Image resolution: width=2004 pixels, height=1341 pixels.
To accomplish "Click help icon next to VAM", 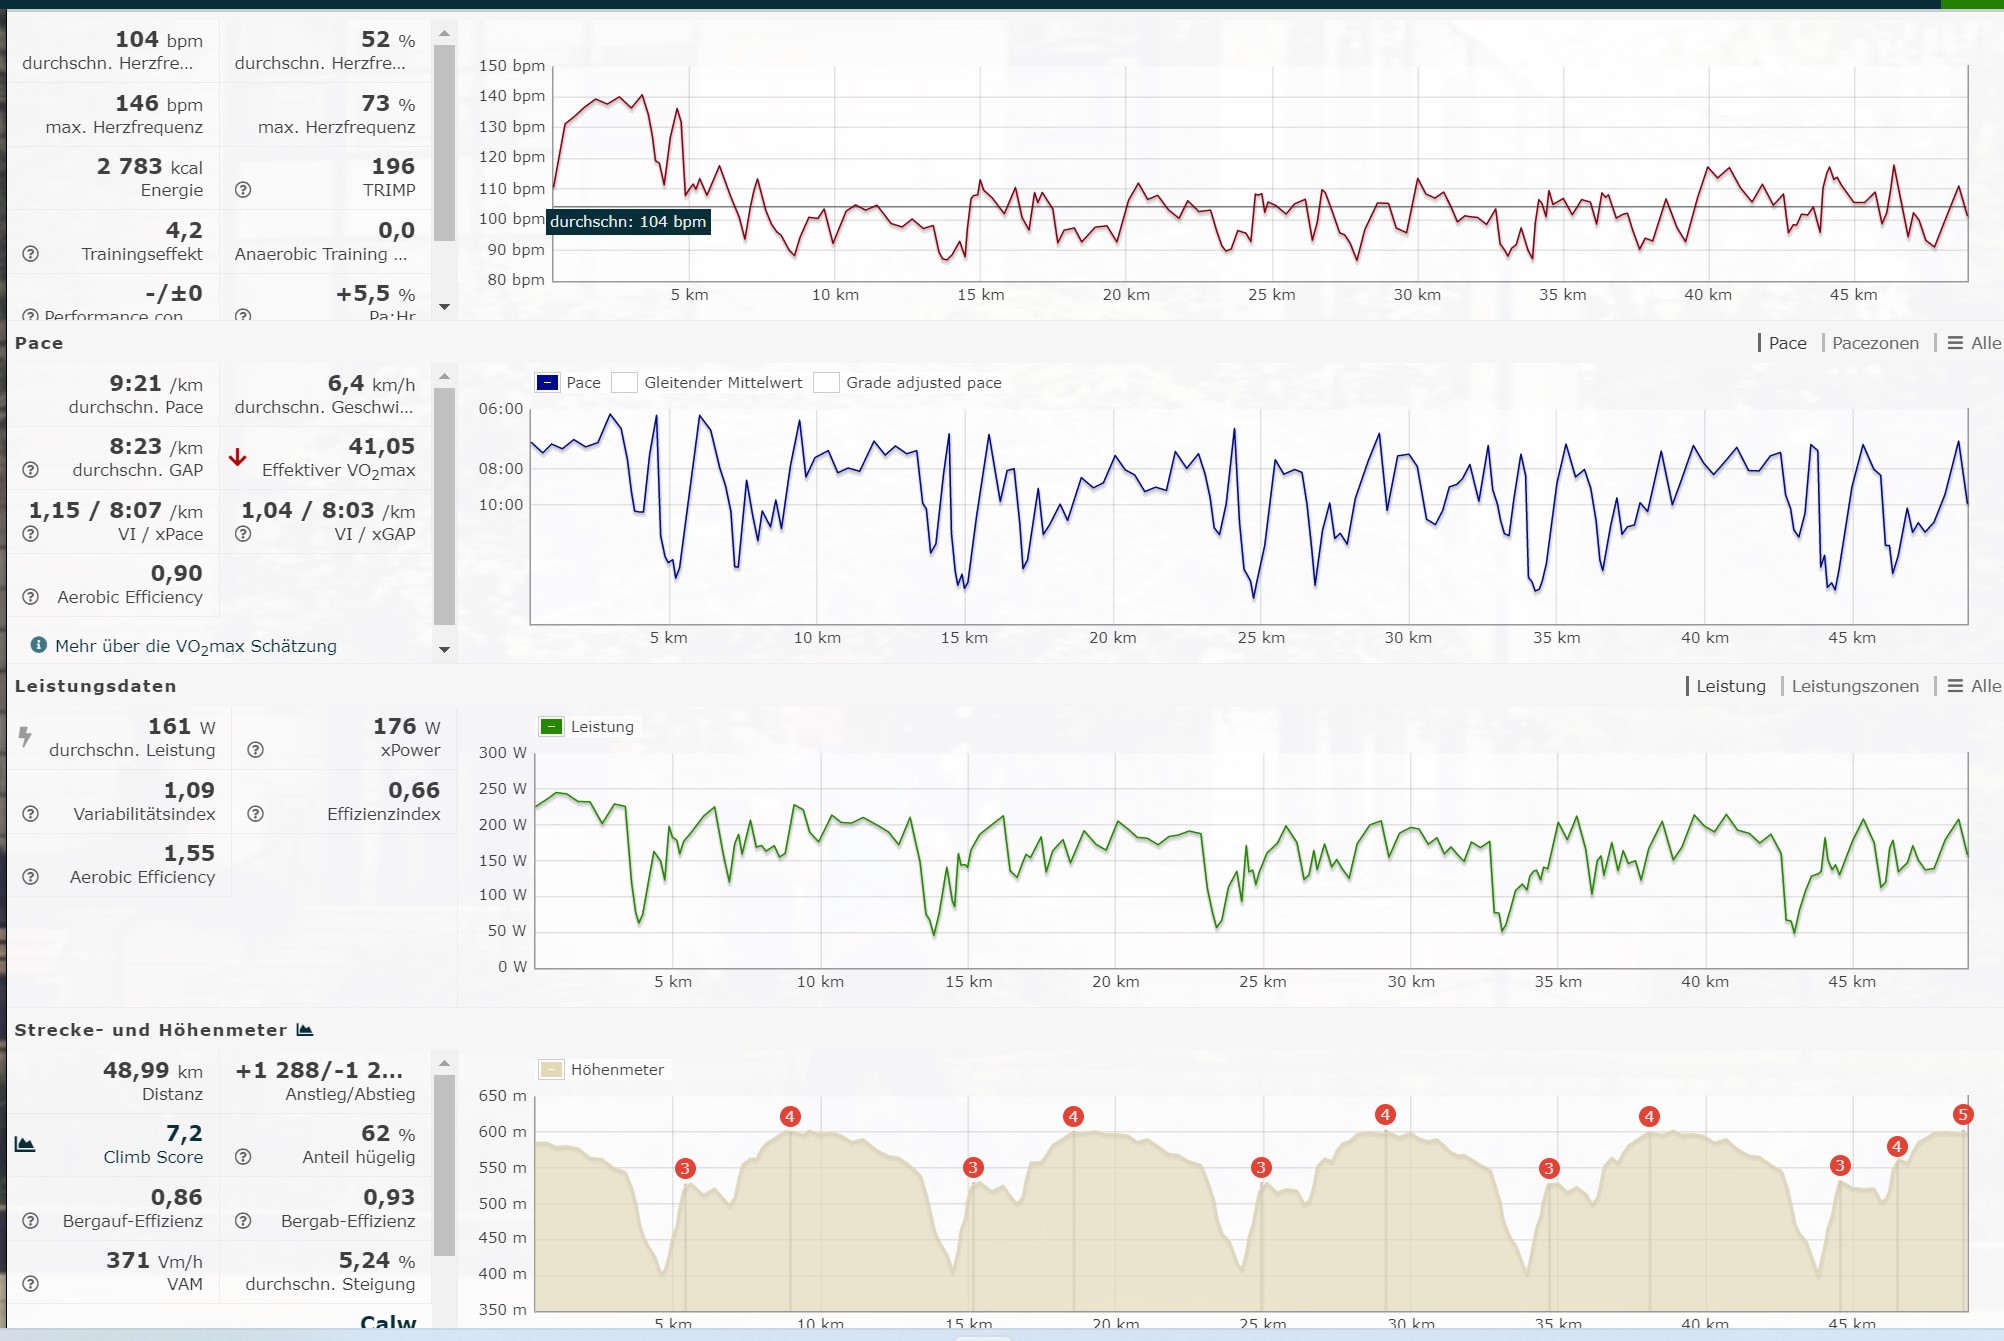I will tap(31, 1284).
